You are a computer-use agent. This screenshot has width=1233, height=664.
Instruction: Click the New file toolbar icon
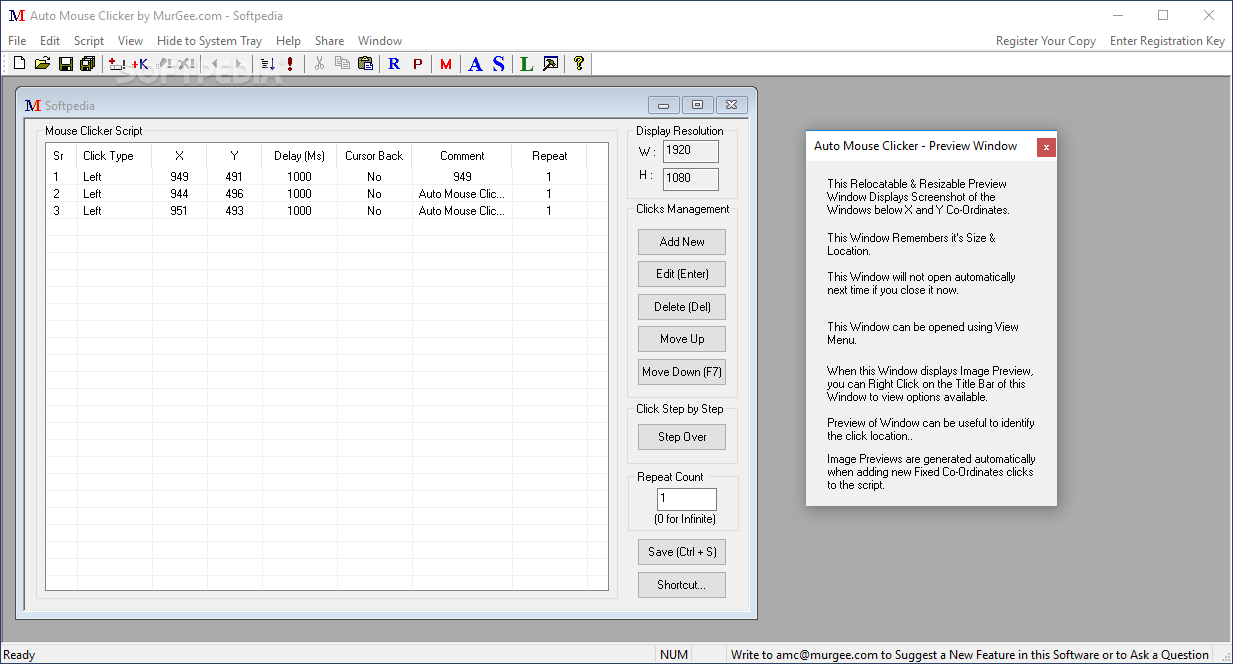pyautogui.click(x=19, y=64)
